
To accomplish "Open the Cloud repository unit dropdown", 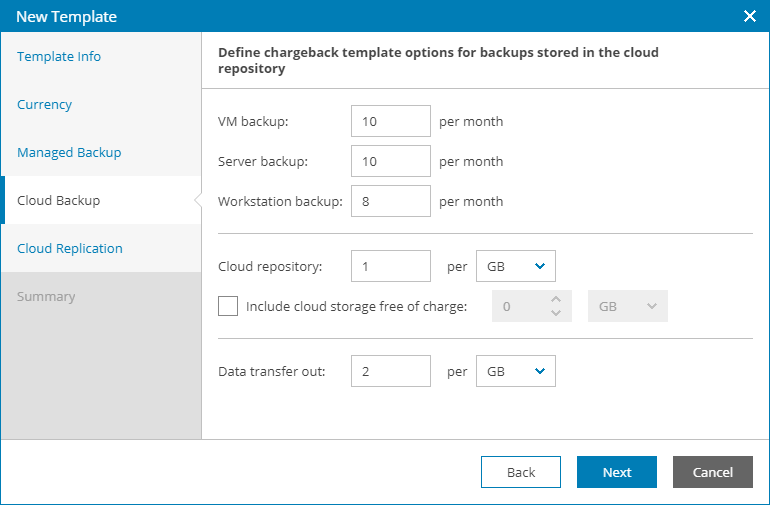I will [516, 266].
